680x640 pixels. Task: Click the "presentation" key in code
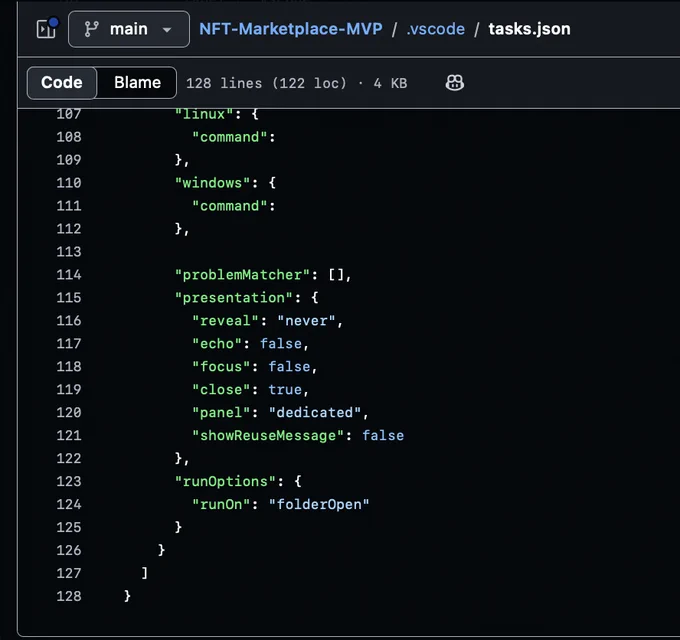(x=233, y=298)
